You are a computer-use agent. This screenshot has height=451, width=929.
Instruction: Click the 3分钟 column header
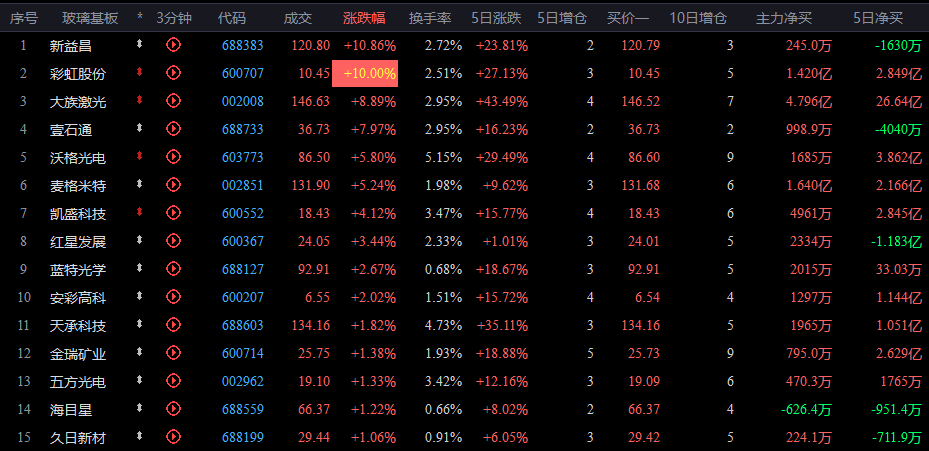point(174,18)
